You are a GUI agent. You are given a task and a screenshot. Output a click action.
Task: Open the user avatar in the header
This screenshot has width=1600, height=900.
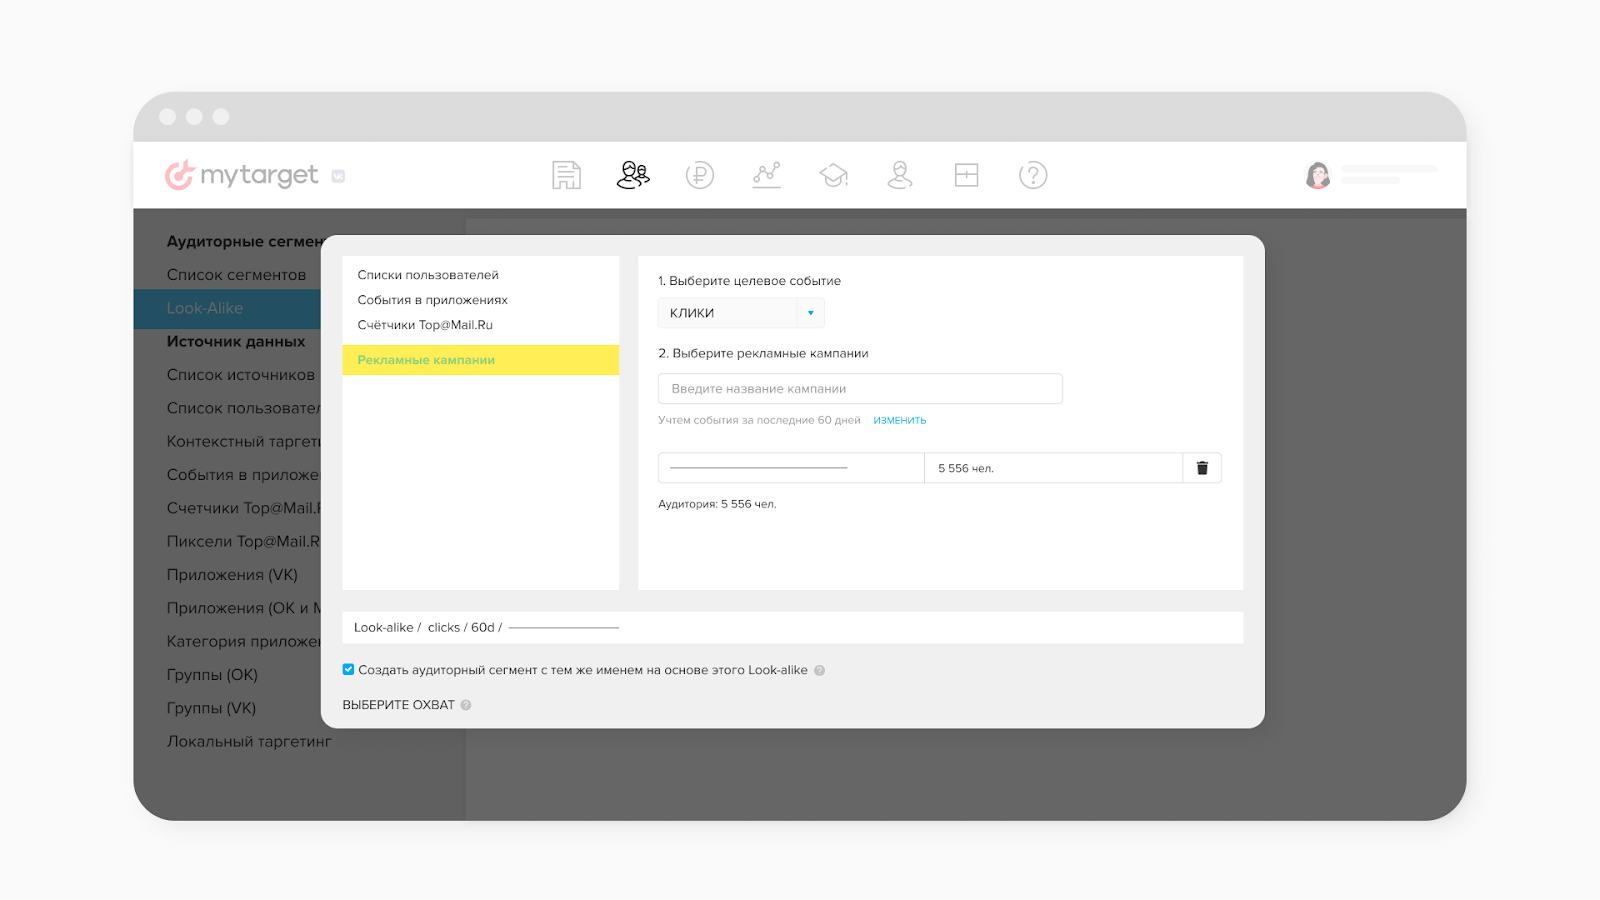coord(1318,175)
